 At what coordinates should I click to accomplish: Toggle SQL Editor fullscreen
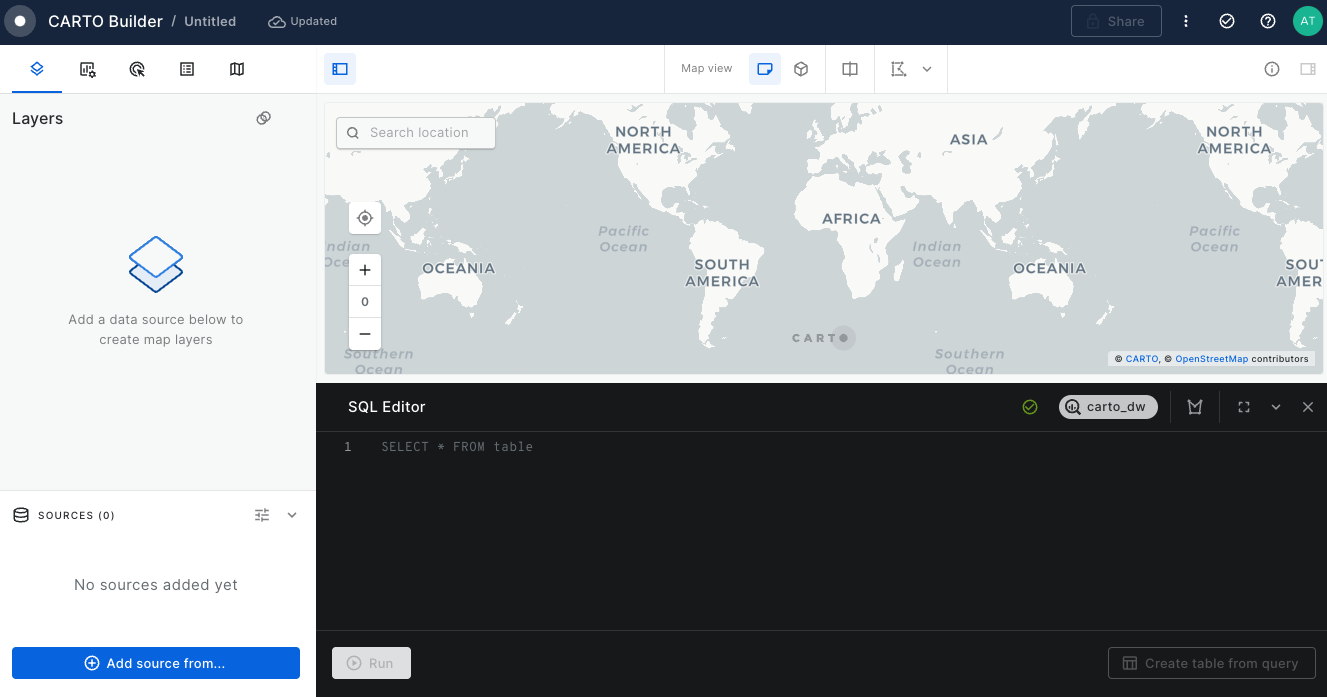[1244, 407]
